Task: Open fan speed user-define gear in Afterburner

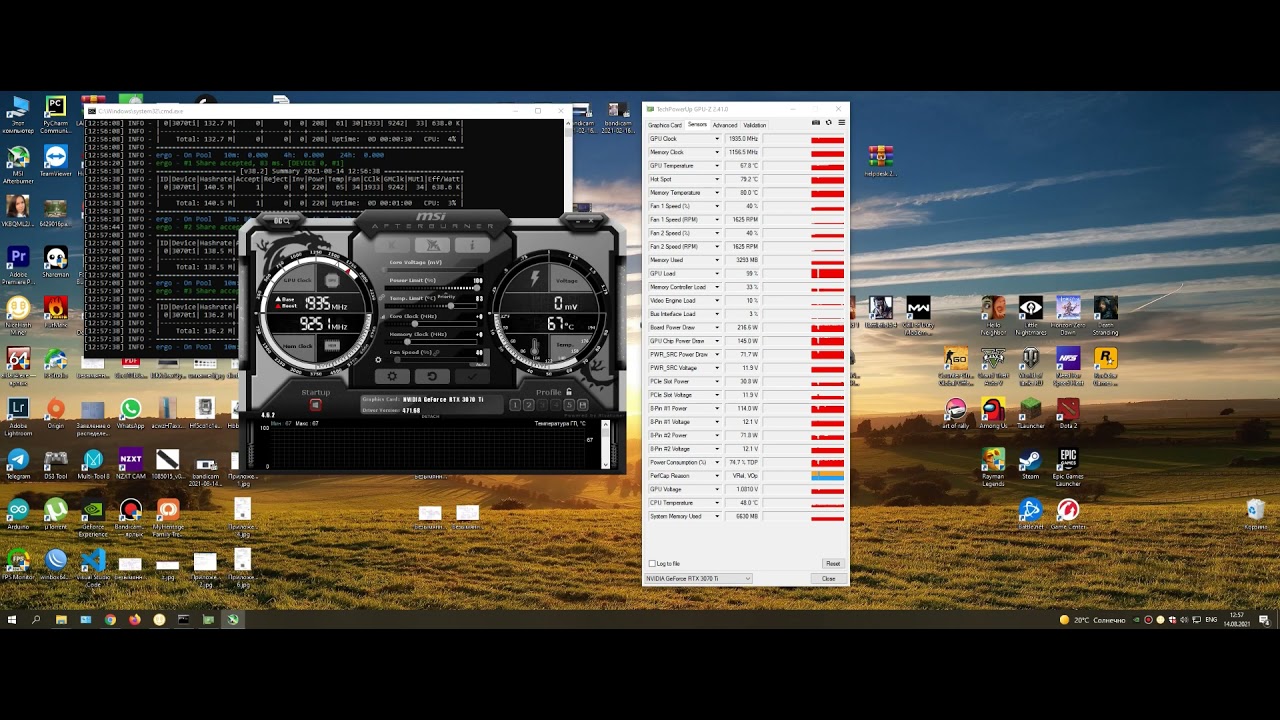Action: 379,359
